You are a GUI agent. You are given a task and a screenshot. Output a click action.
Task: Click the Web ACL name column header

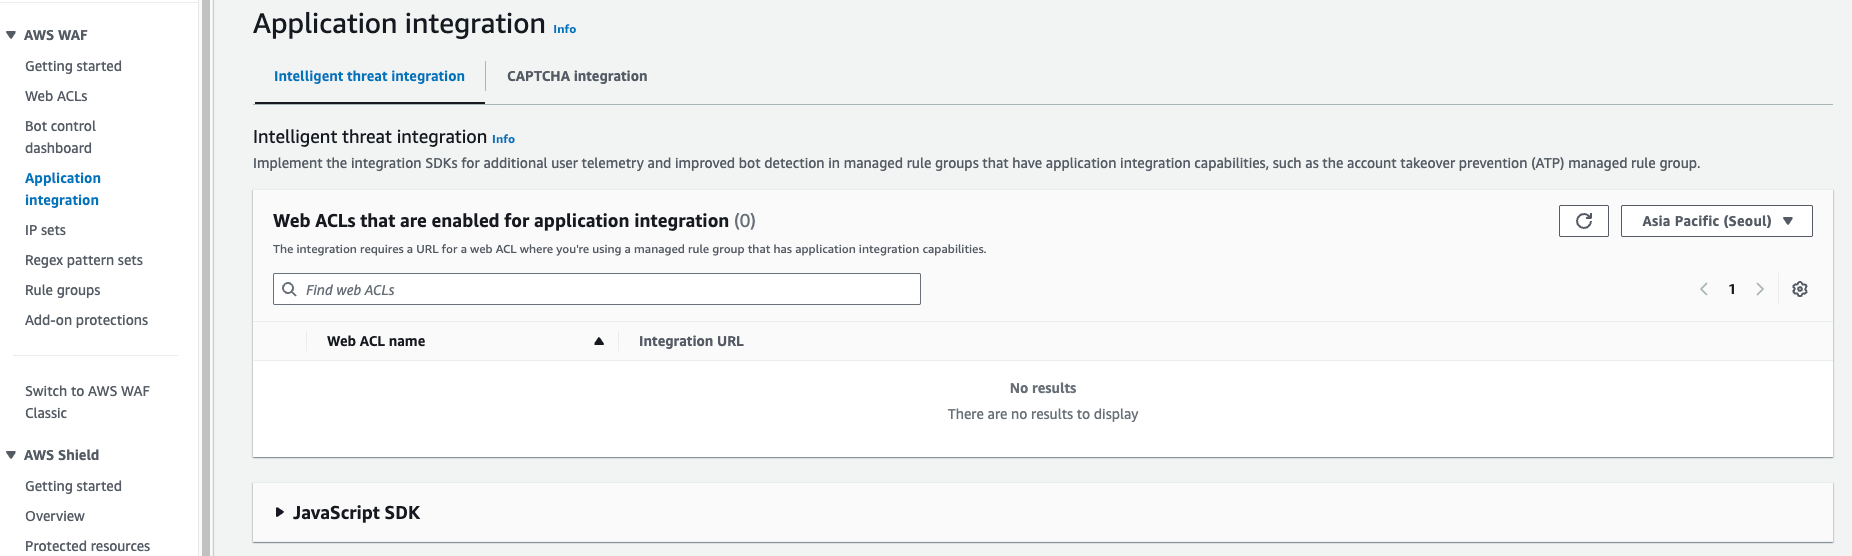pyautogui.click(x=376, y=341)
